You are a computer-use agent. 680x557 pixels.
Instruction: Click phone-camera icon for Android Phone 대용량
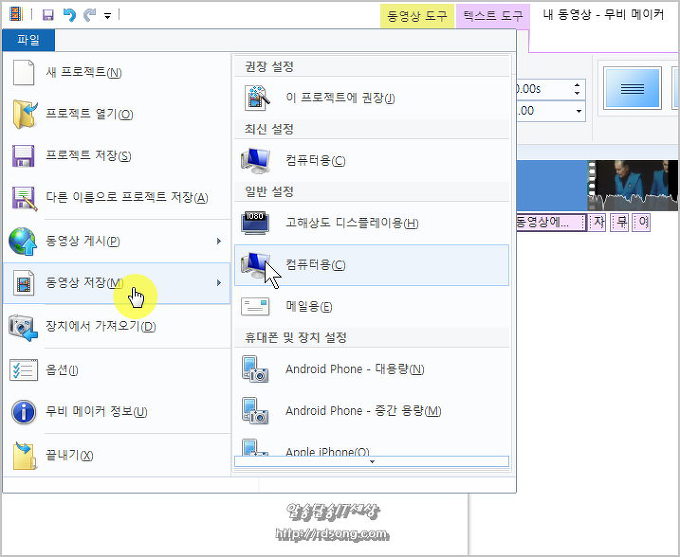tap(255, 369)
